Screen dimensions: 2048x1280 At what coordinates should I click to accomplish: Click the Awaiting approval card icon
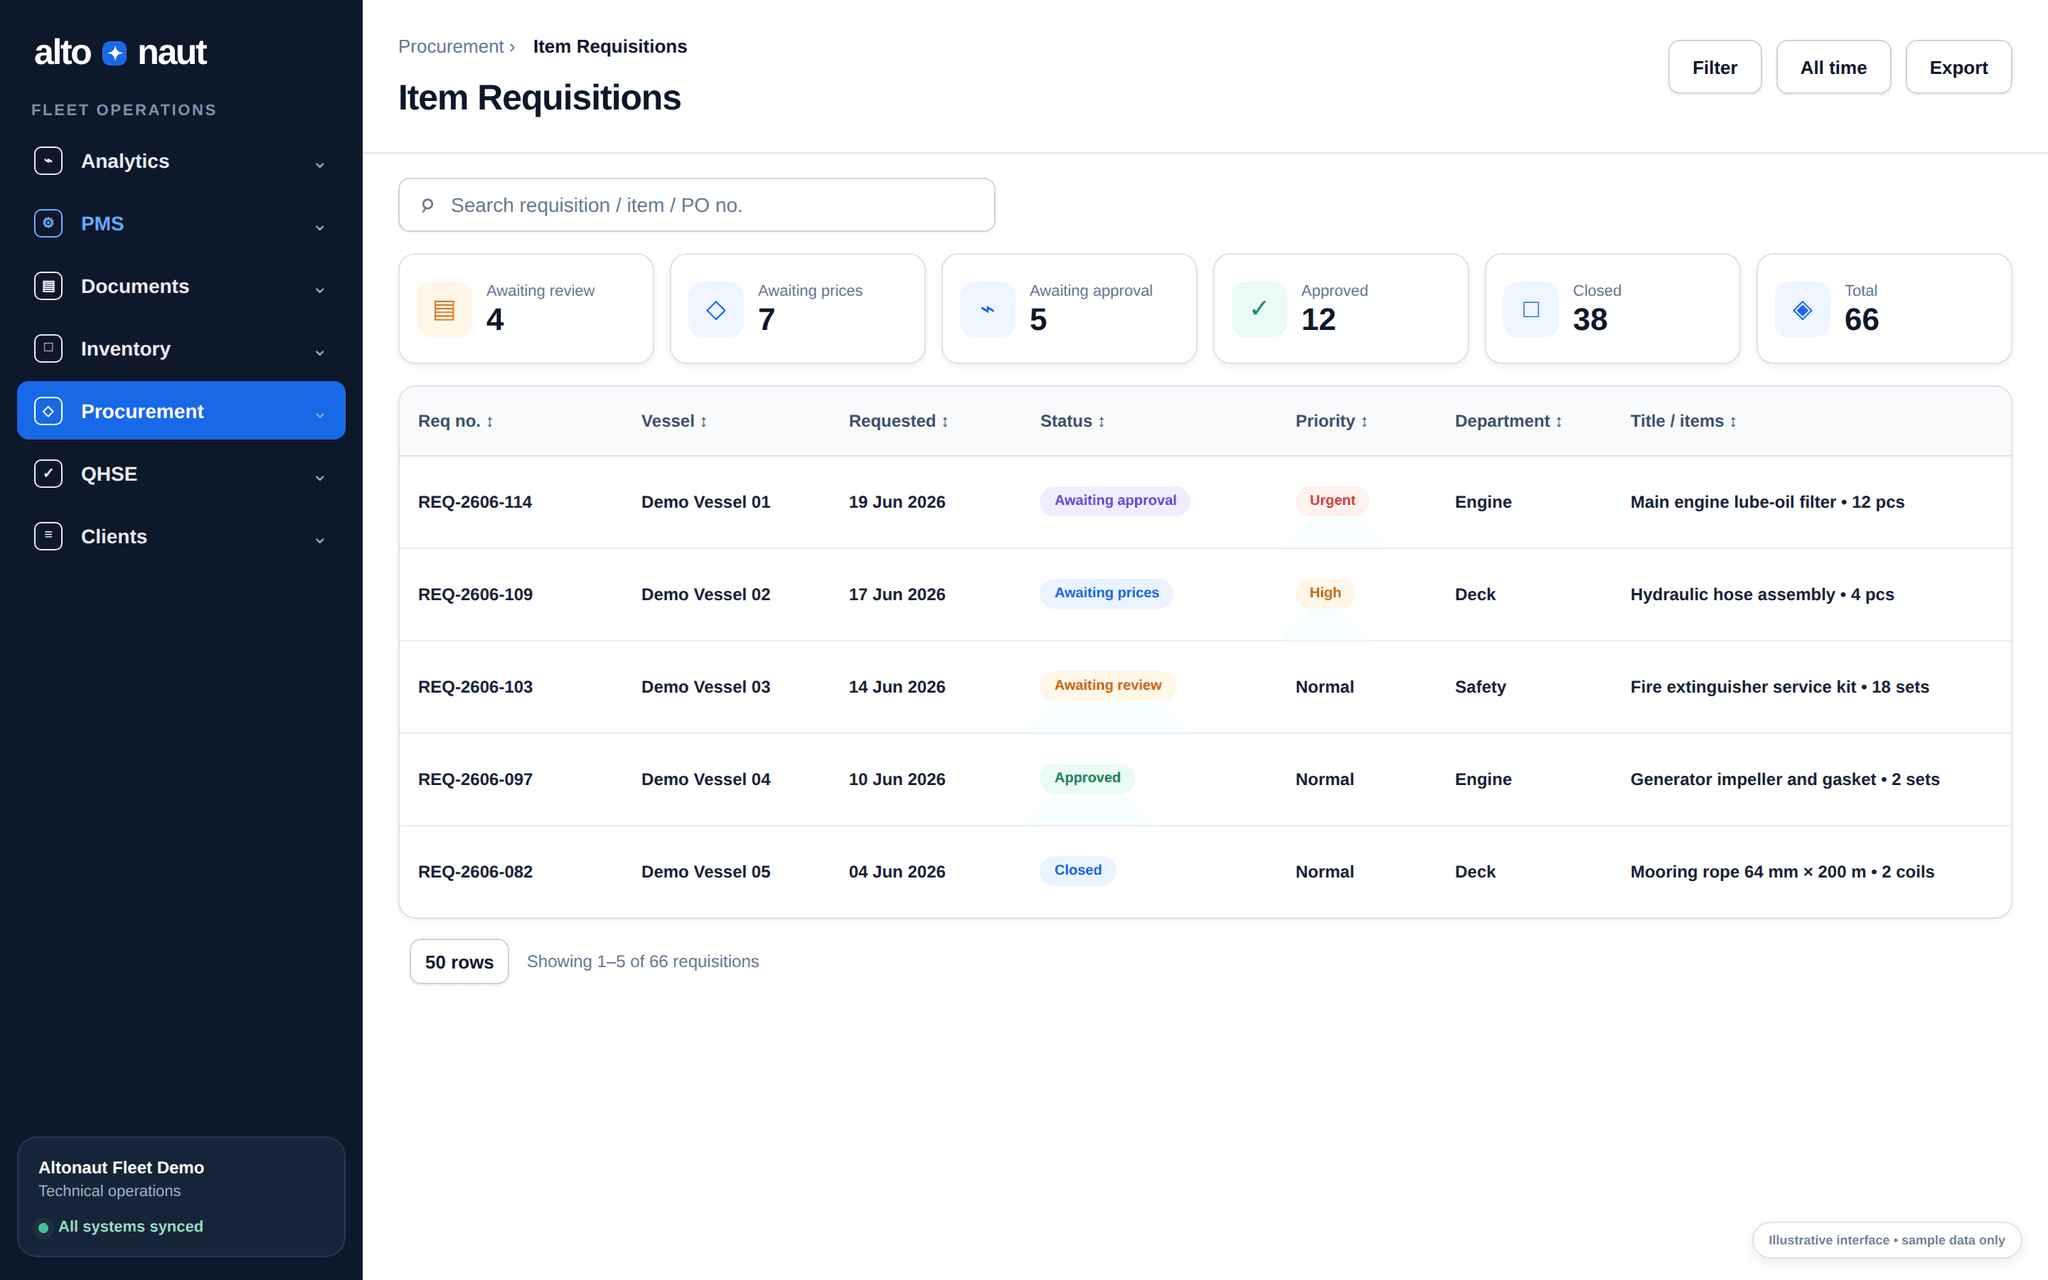tap(988, 309)
